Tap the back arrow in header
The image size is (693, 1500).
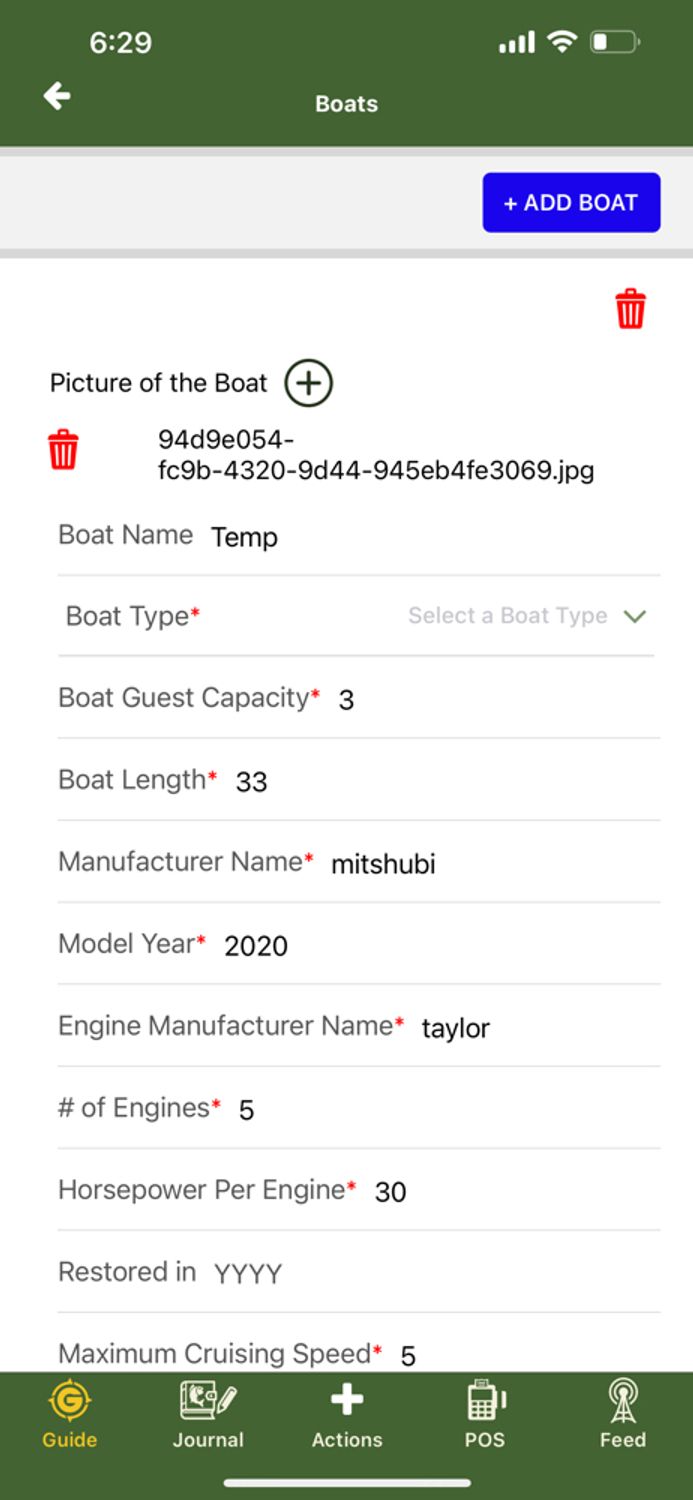tap(57, 96)
